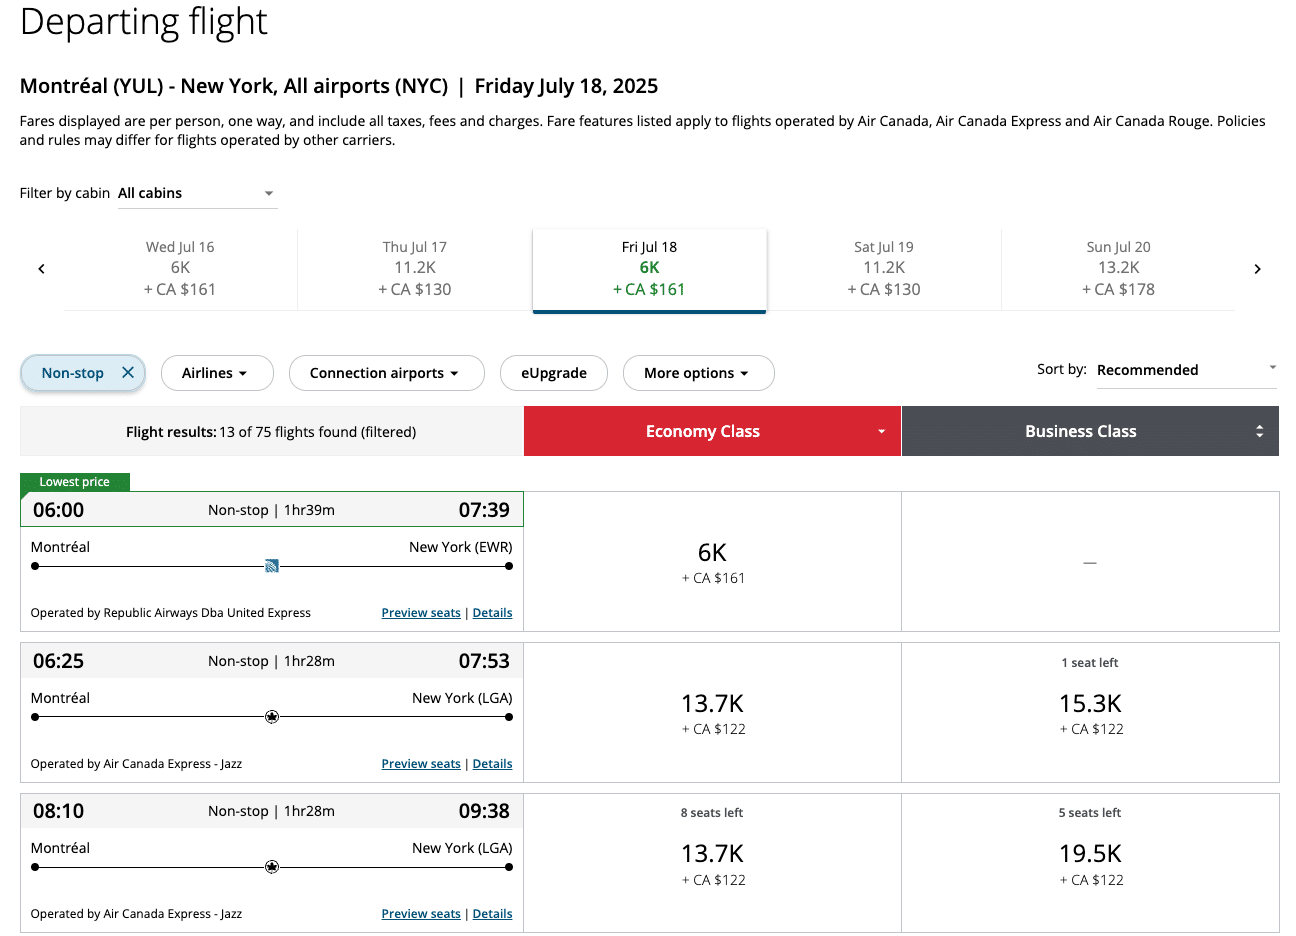
Task: Click Air Canada logo on 06:25 flight
Action: tap(272, 717)
